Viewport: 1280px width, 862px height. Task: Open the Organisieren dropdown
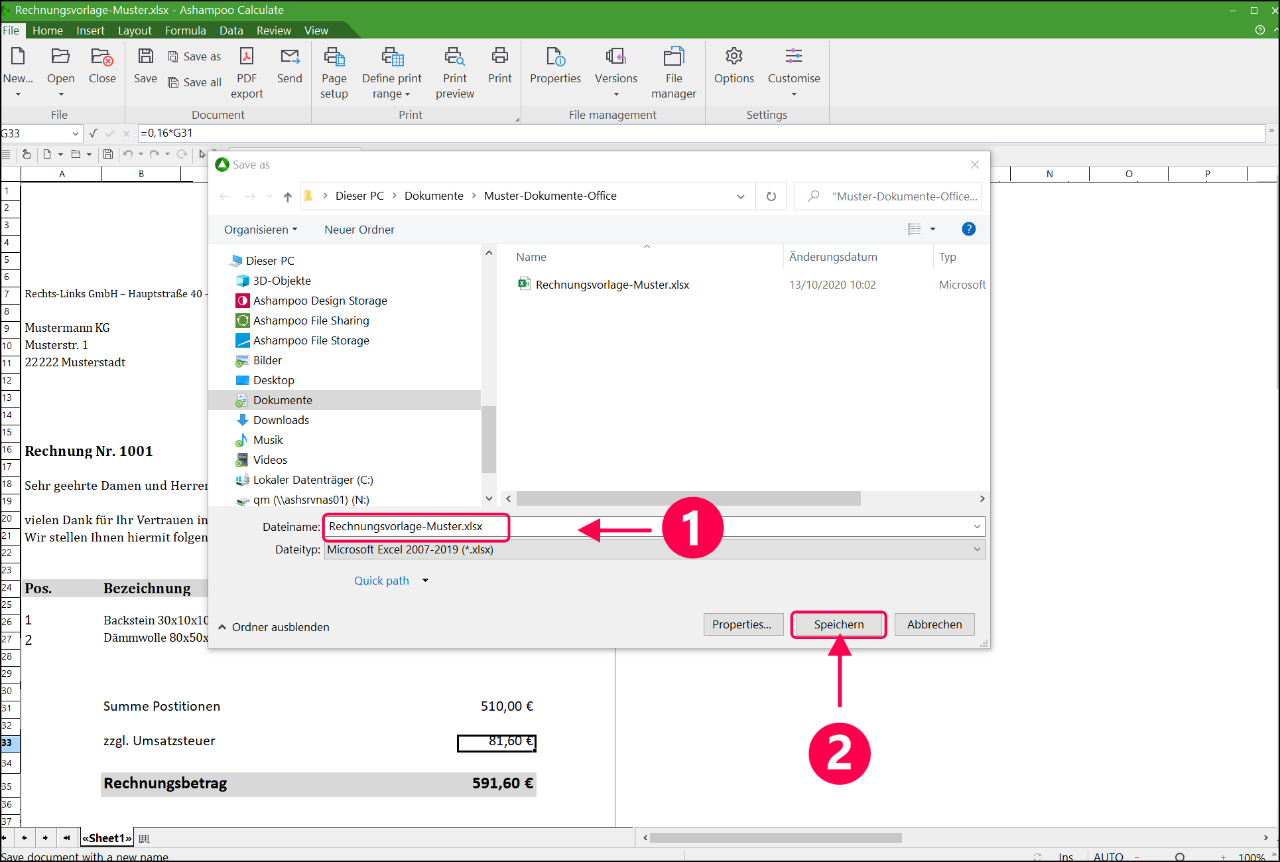261,229
